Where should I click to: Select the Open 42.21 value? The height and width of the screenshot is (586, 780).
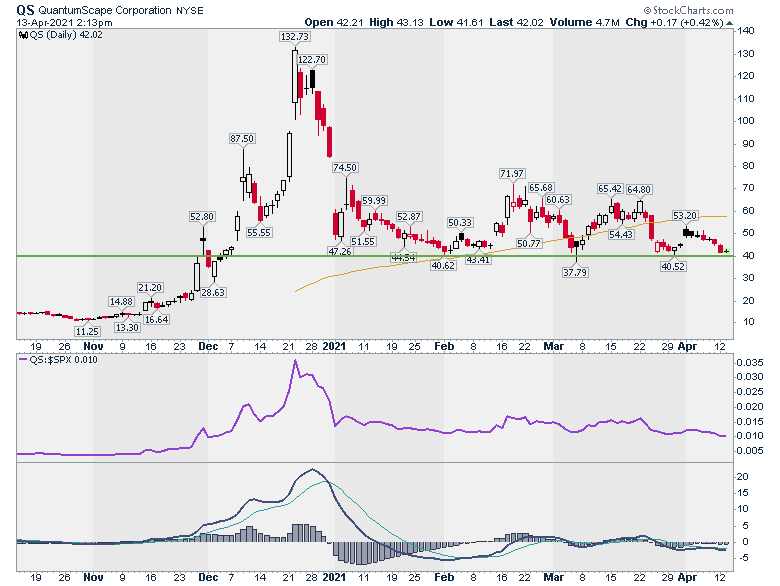tap(334, 22)
